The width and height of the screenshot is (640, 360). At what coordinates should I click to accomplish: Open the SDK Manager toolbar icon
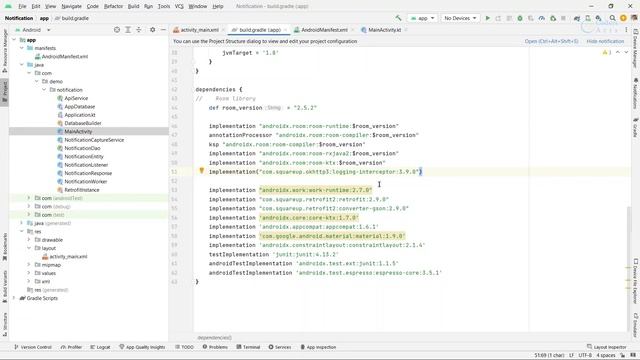click(x=598, y=18)
